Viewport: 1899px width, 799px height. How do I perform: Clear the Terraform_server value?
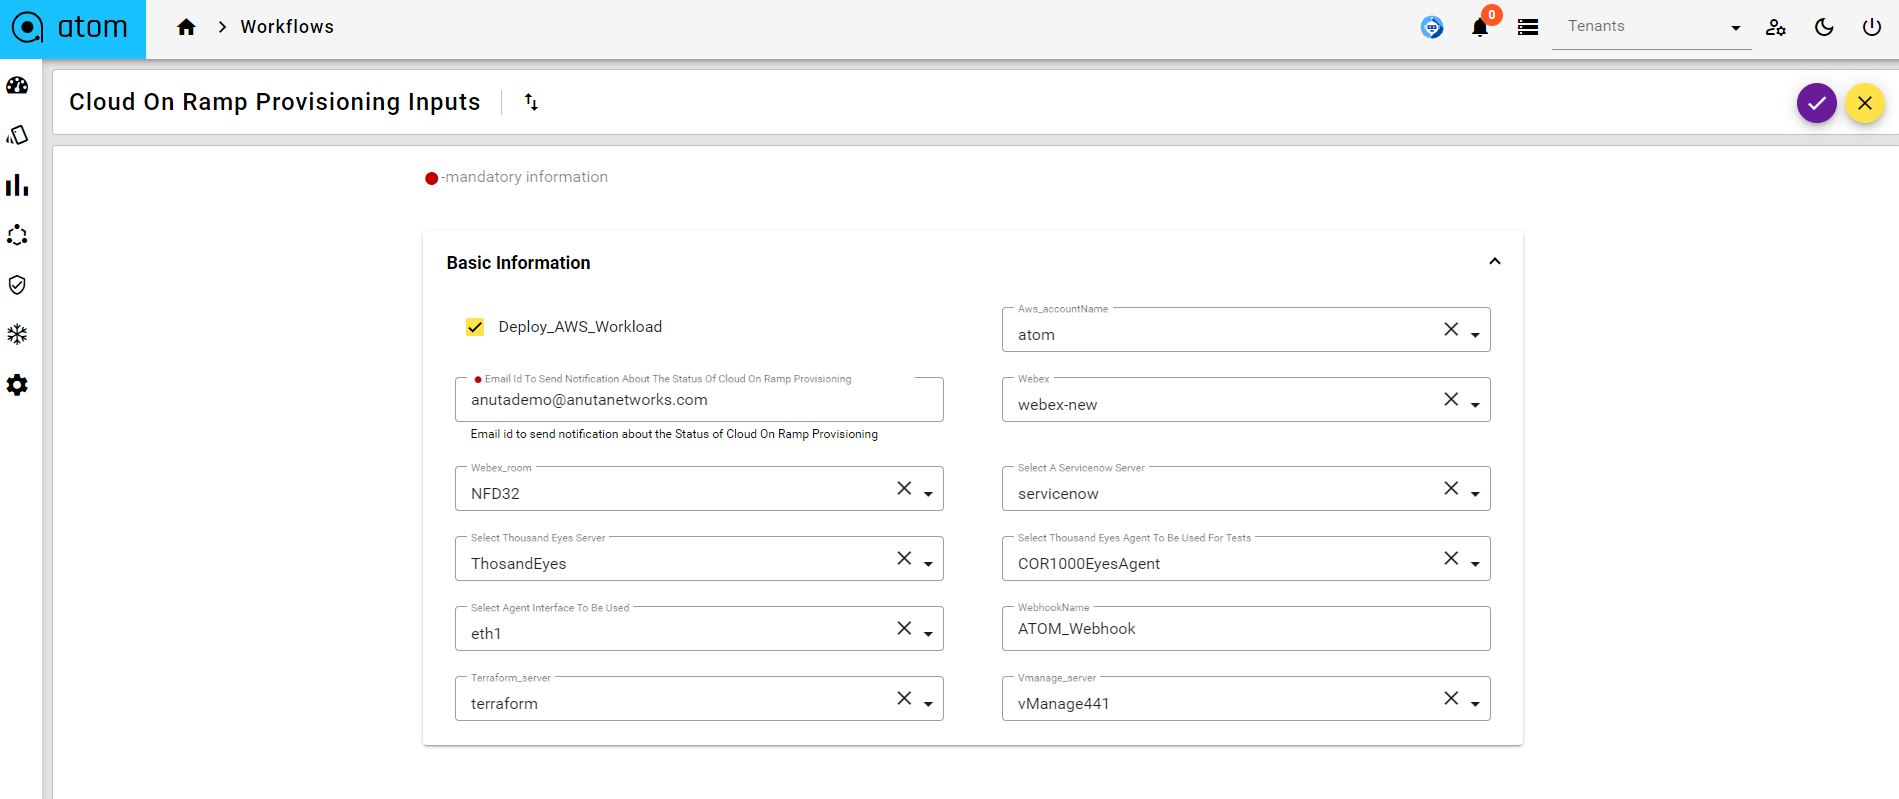tap(904, 698)
